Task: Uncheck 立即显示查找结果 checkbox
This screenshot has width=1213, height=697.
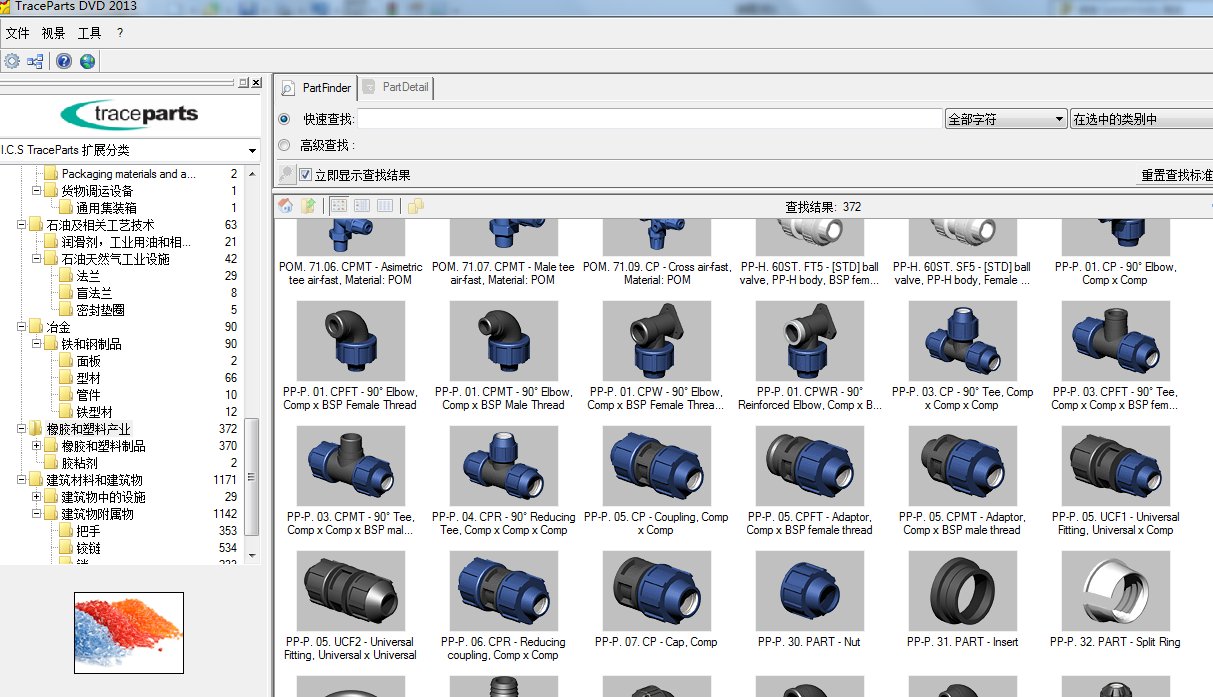Action: tap(305, 174)
